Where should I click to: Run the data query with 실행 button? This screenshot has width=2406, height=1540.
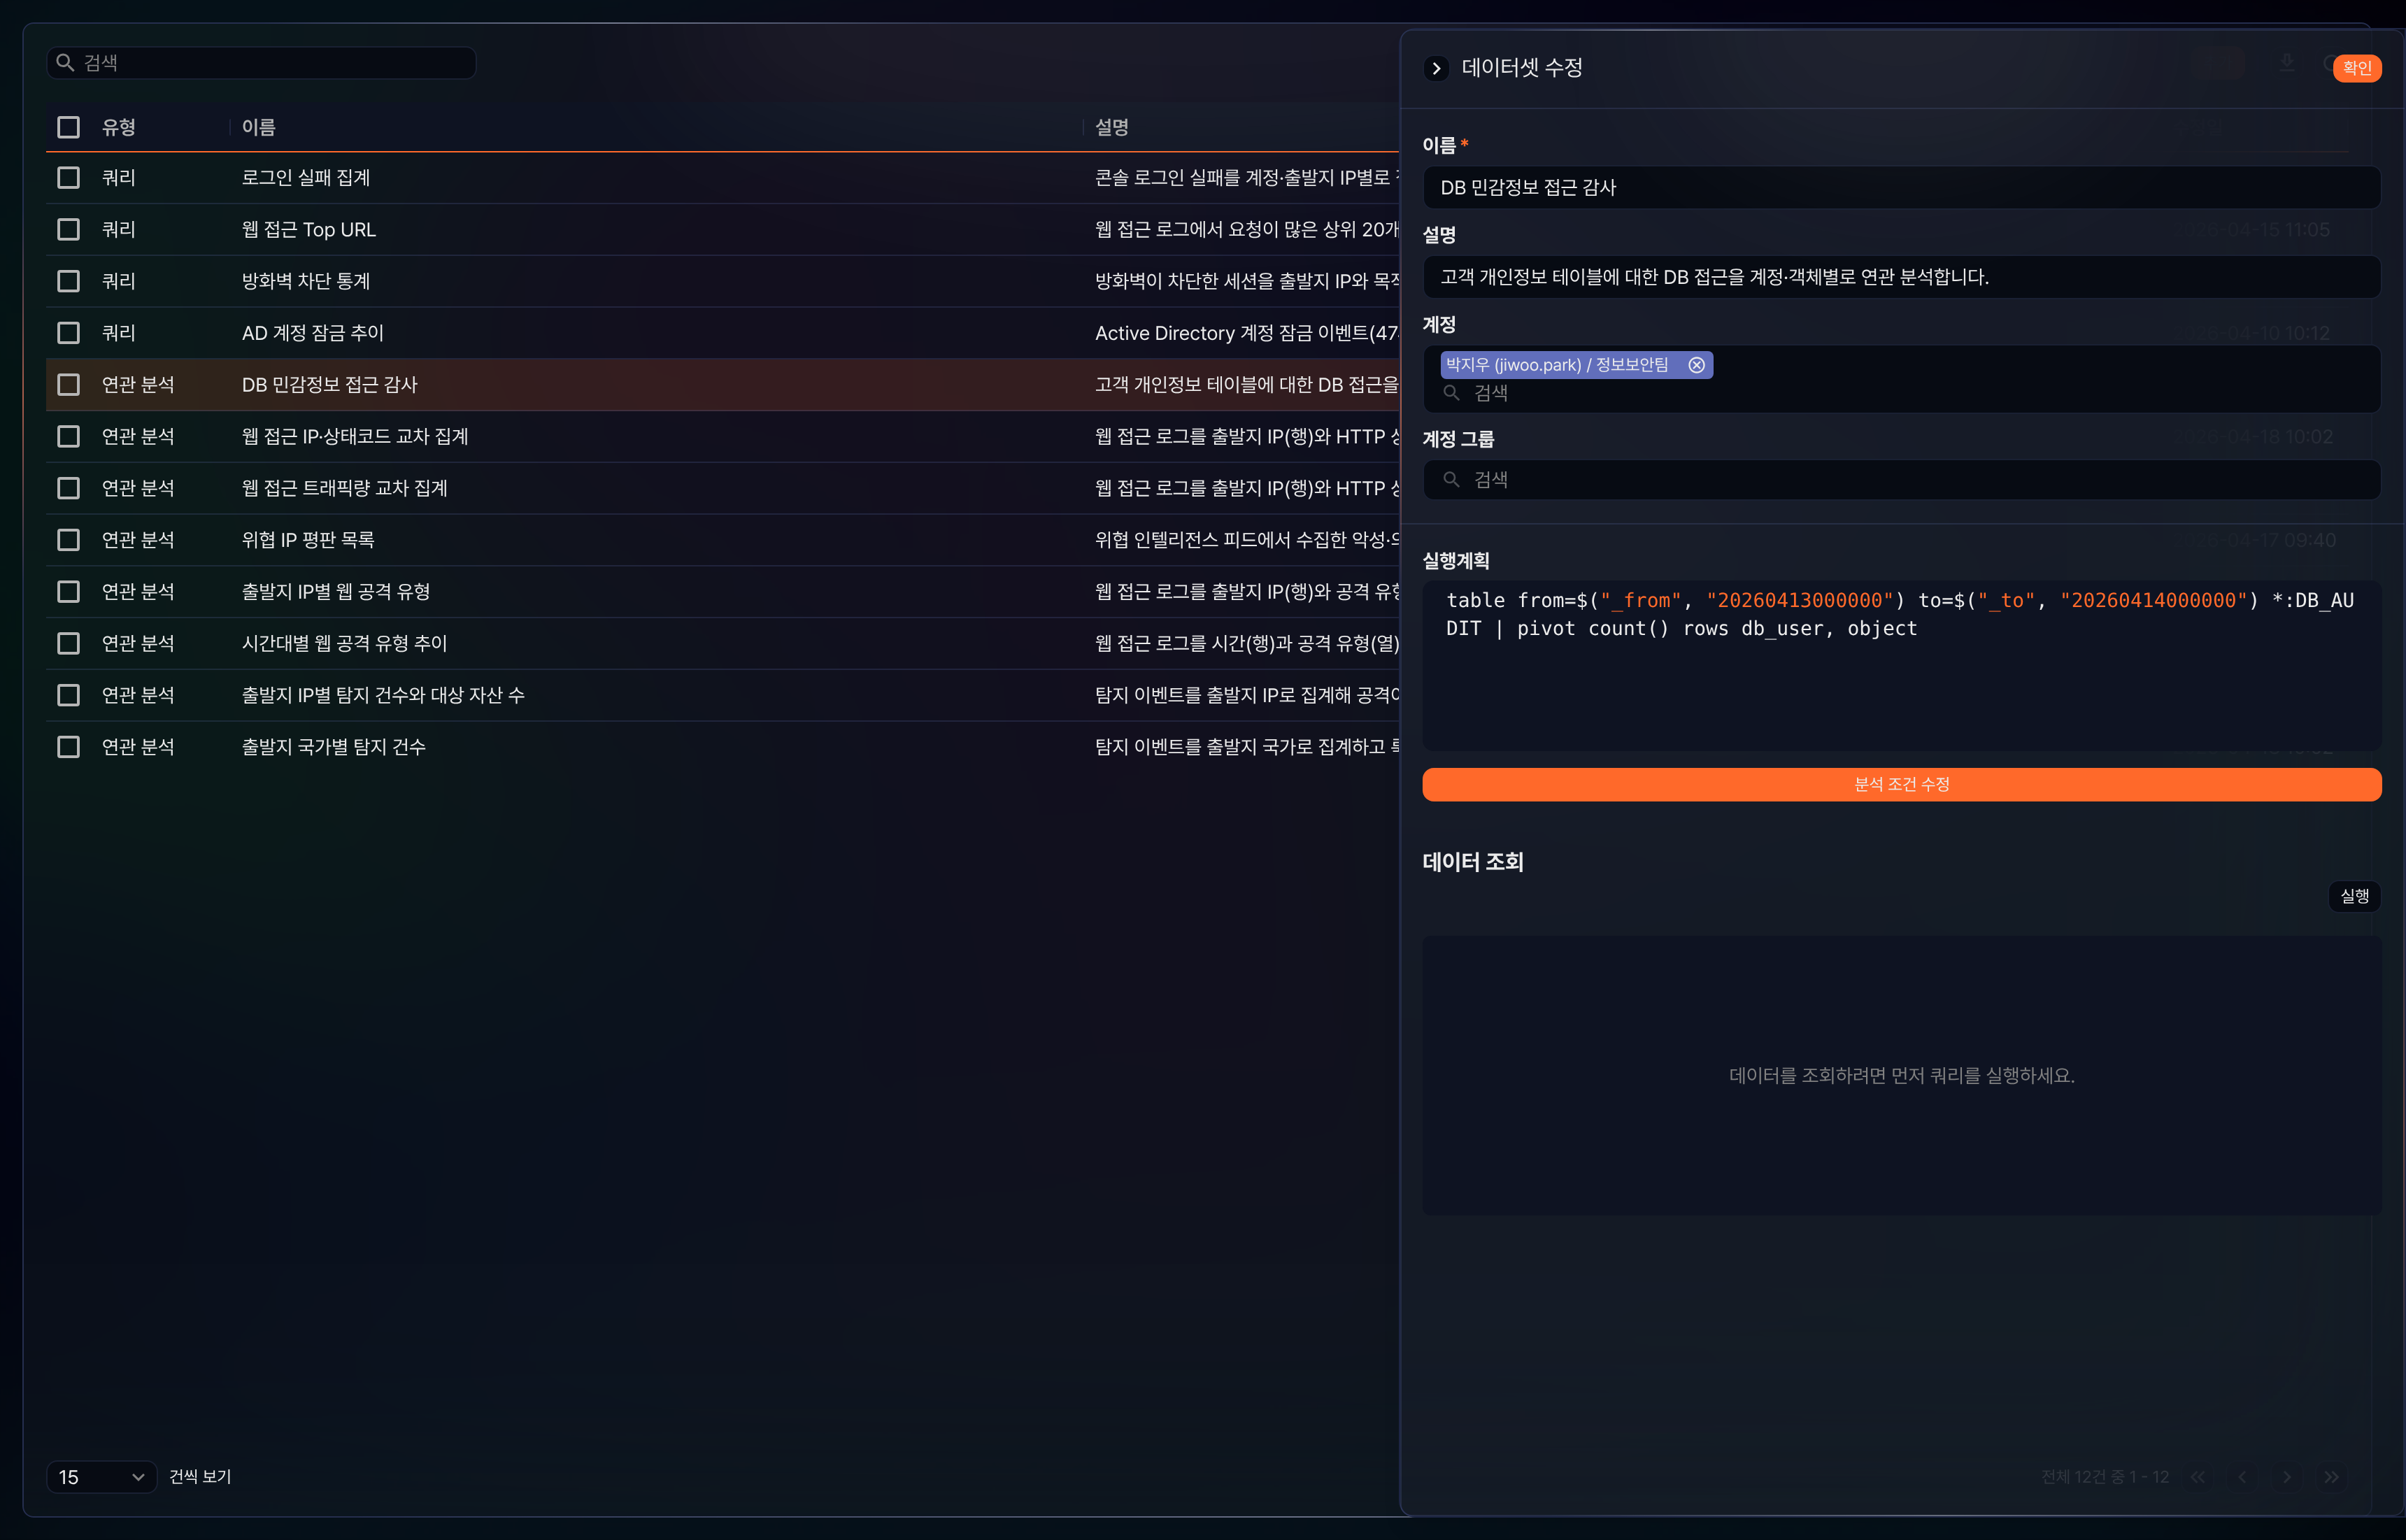[x=2354, y=896]
